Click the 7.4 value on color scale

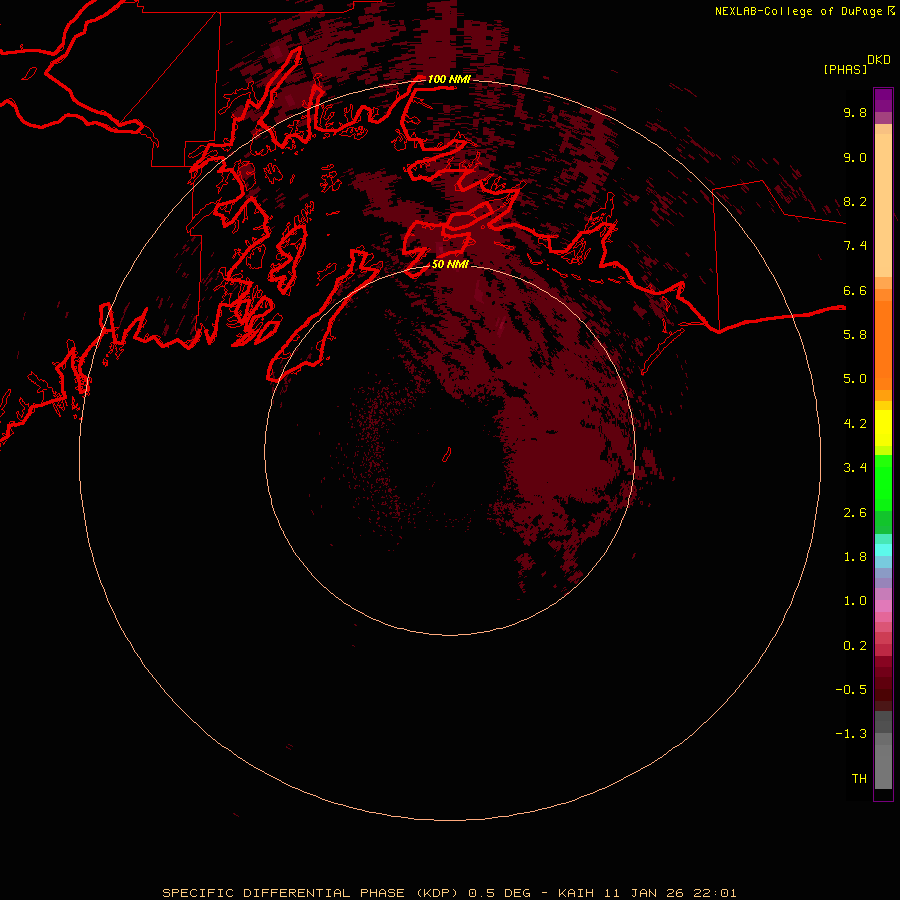(x=855, y=246)
